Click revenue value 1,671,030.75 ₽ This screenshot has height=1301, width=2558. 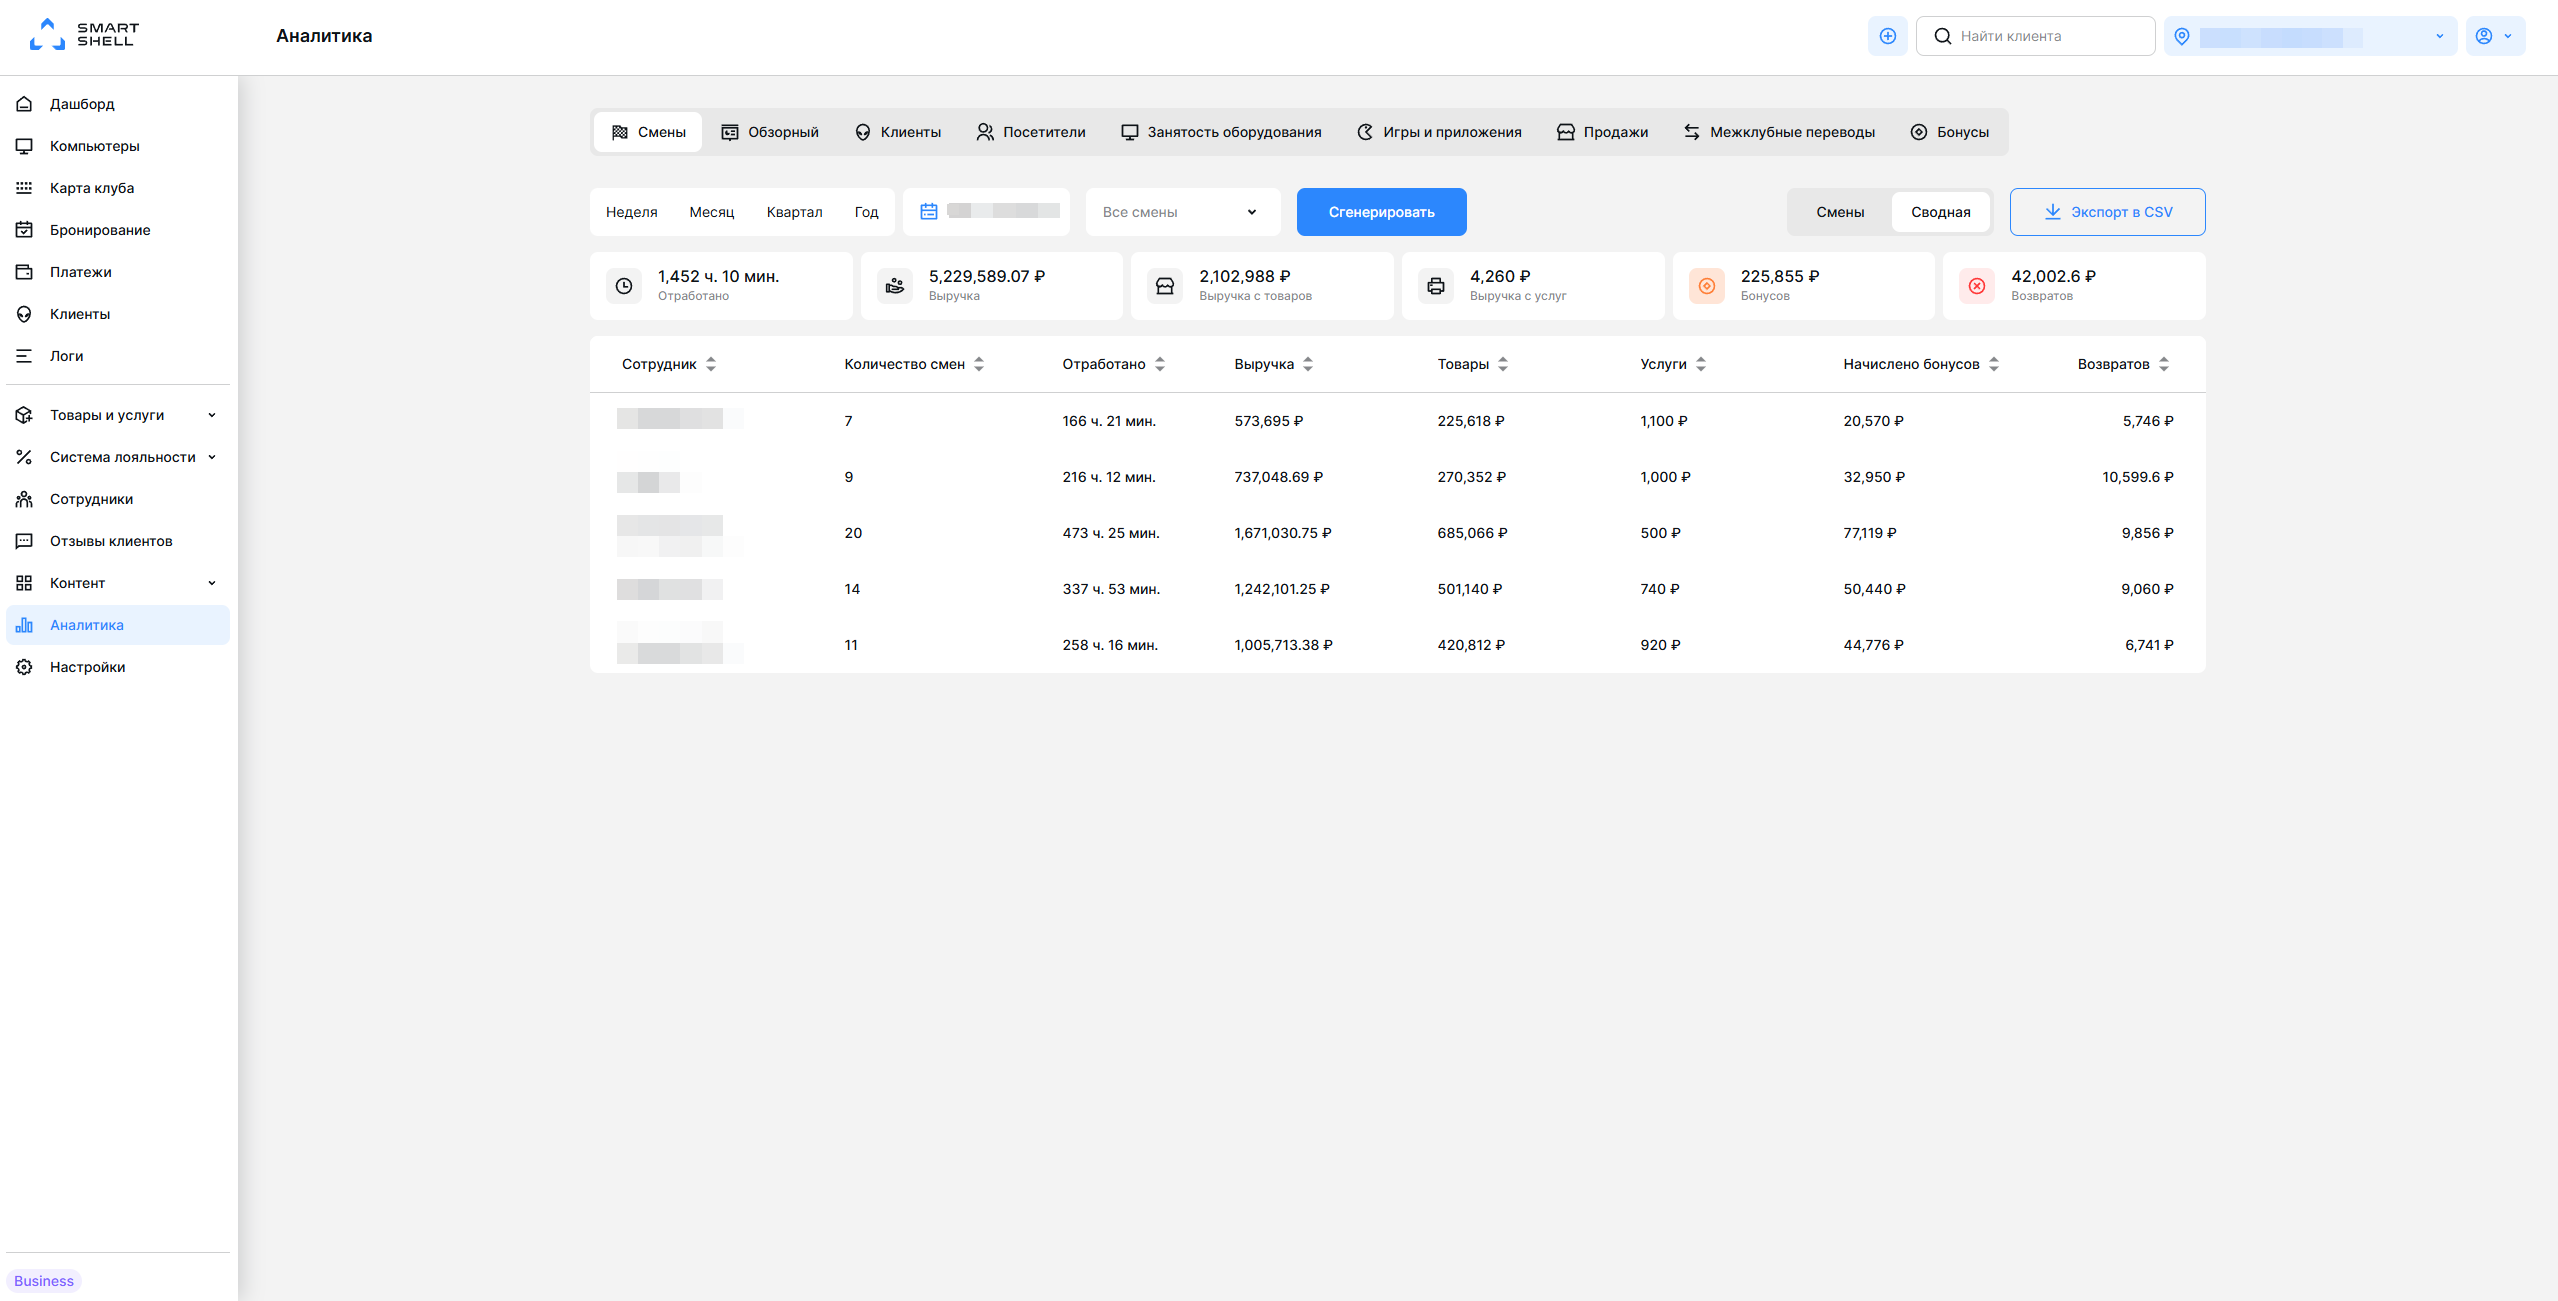click(1283, 533)
